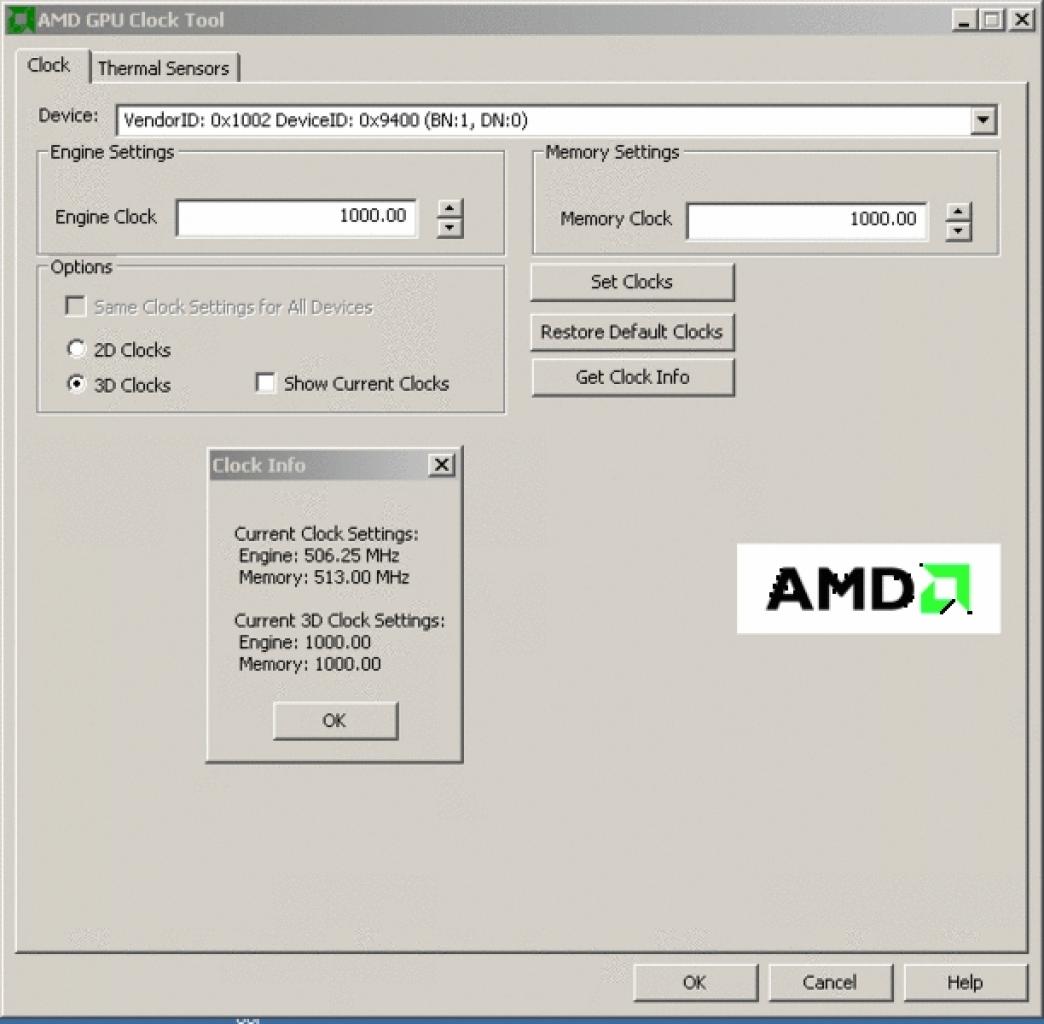Select the 2D Clocks radio button

[77, 349]
